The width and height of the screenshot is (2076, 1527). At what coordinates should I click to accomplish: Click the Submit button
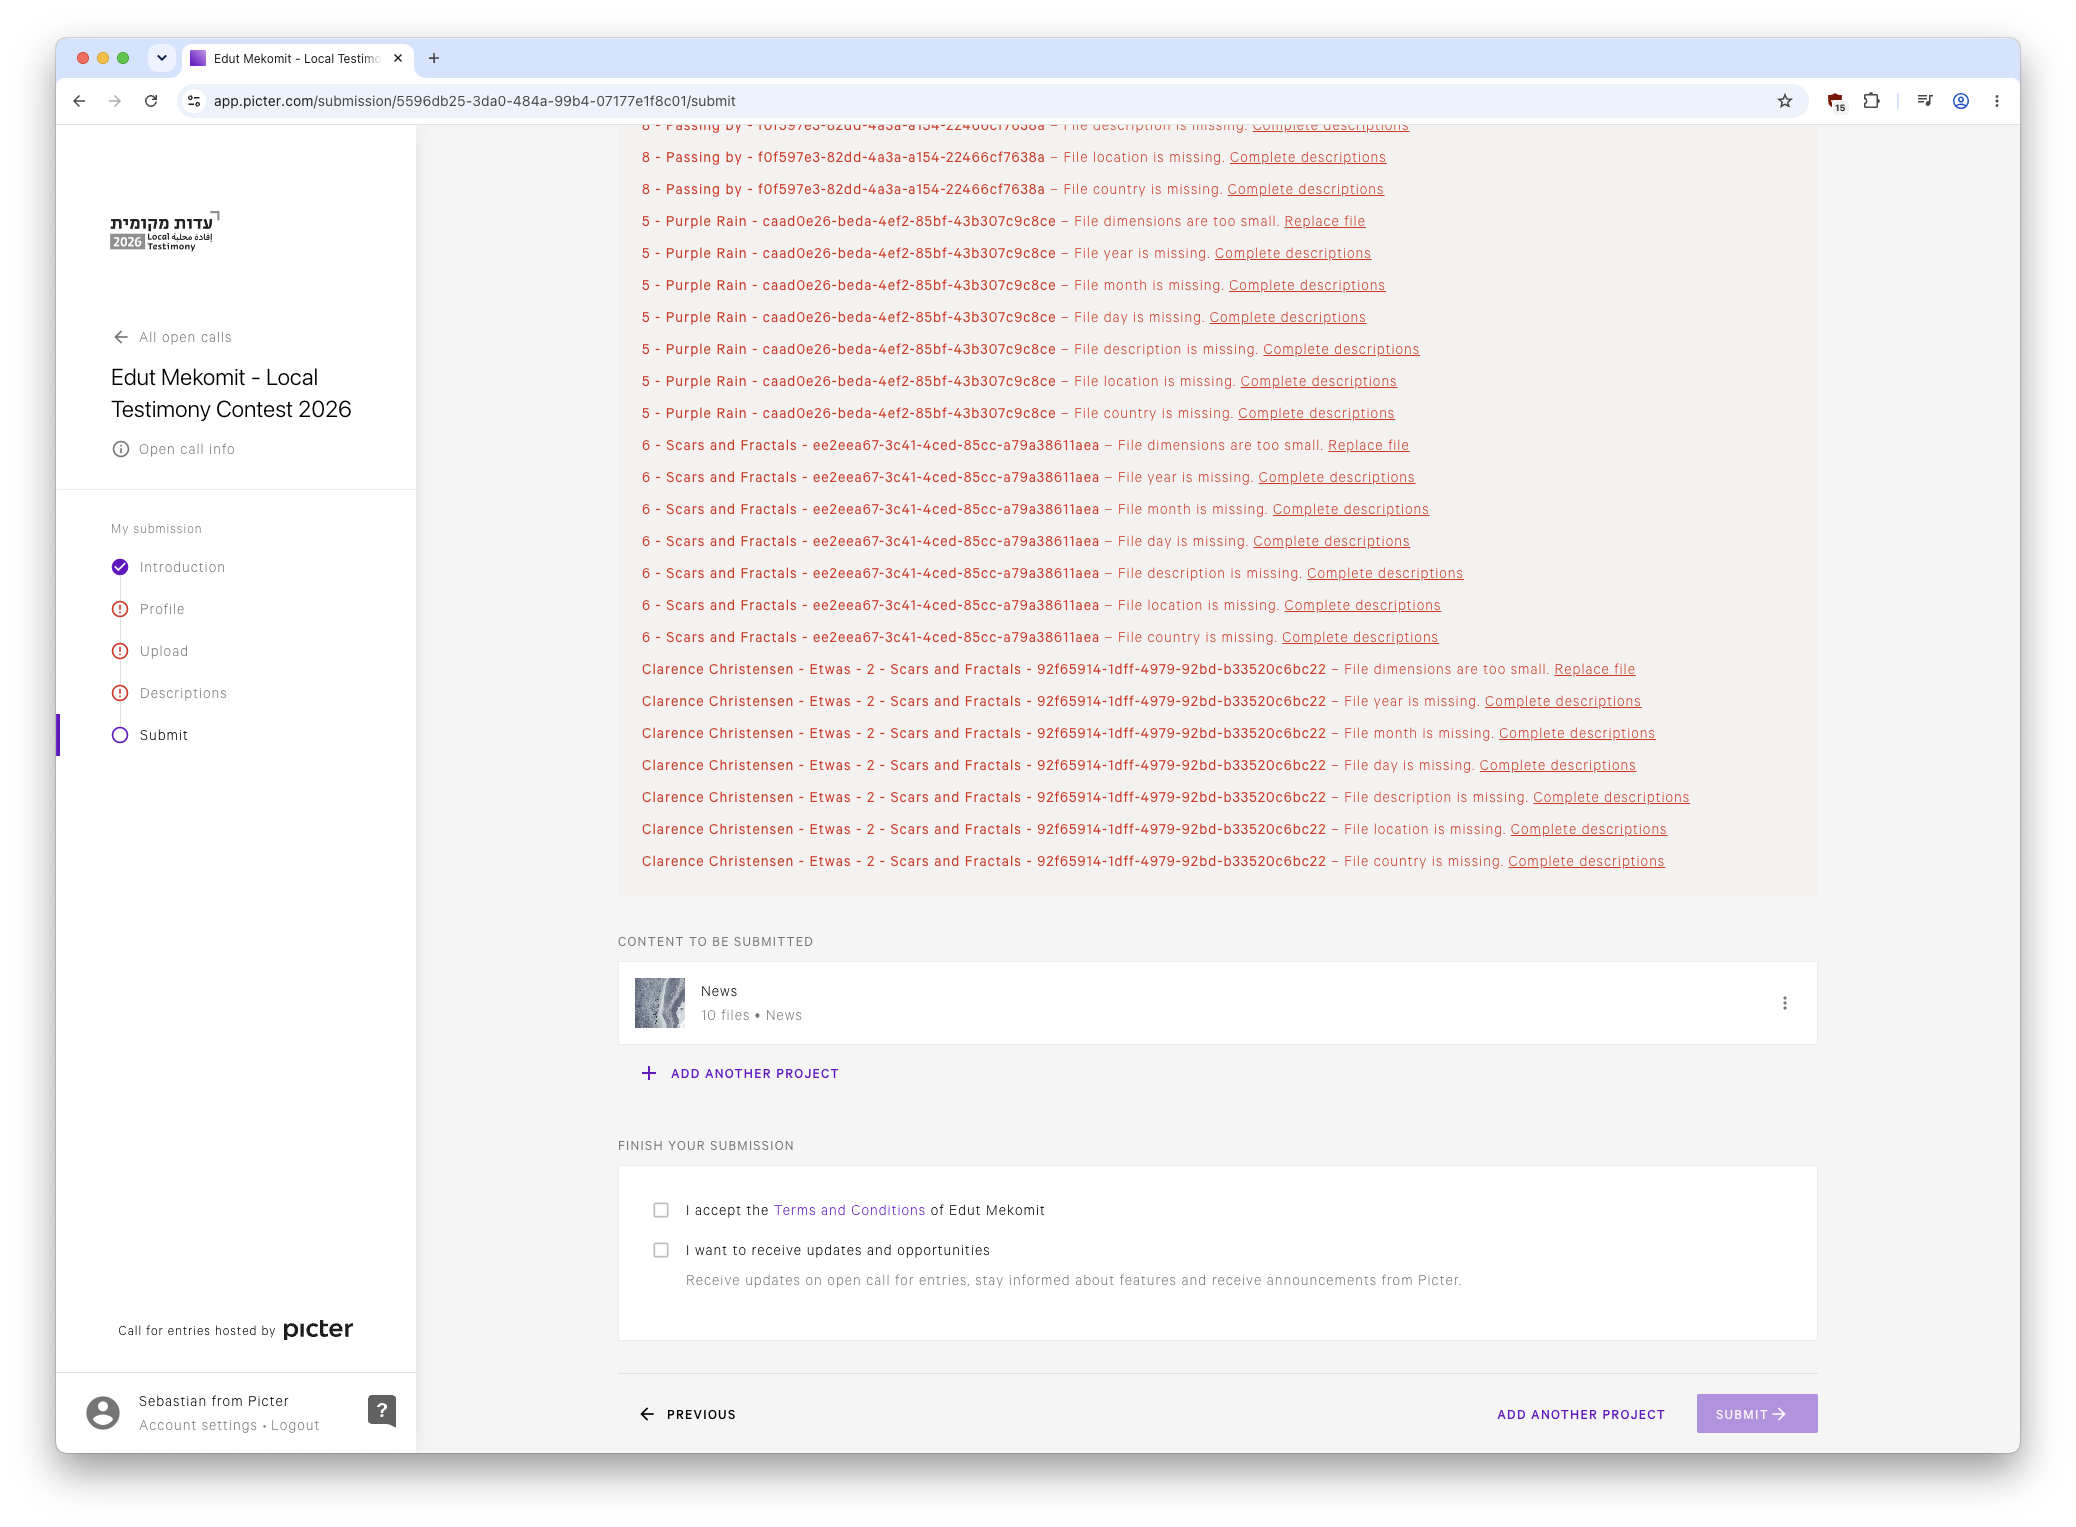(x=1757, y=1414)
